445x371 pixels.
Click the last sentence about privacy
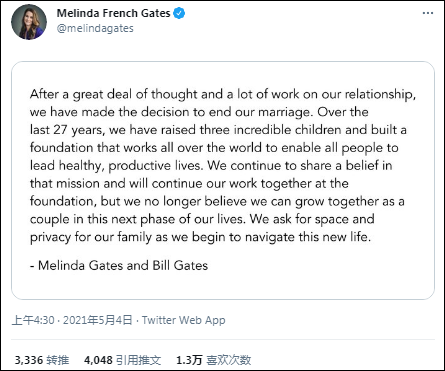pos(200,237)
